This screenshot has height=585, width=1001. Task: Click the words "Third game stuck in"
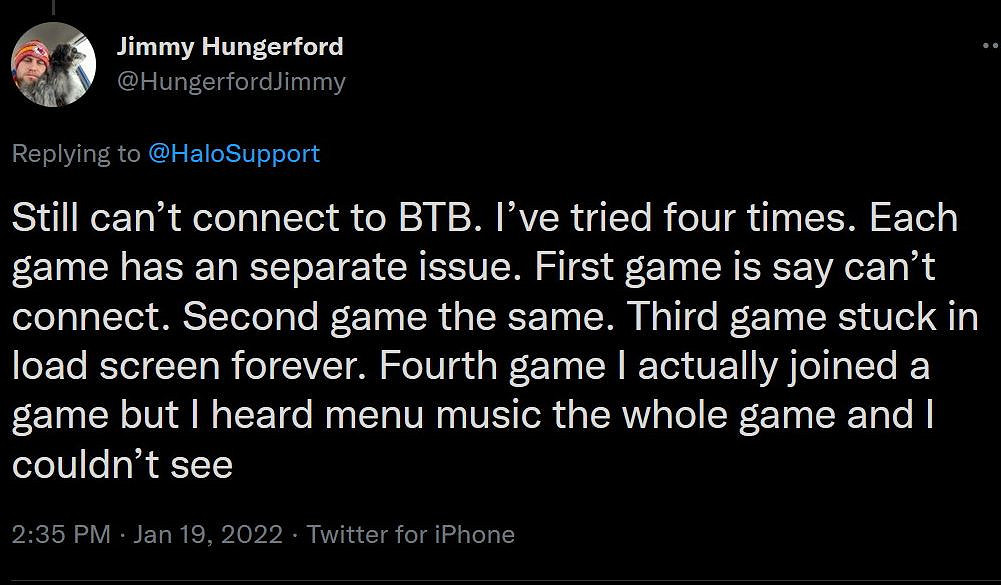(x=790, y=316)
